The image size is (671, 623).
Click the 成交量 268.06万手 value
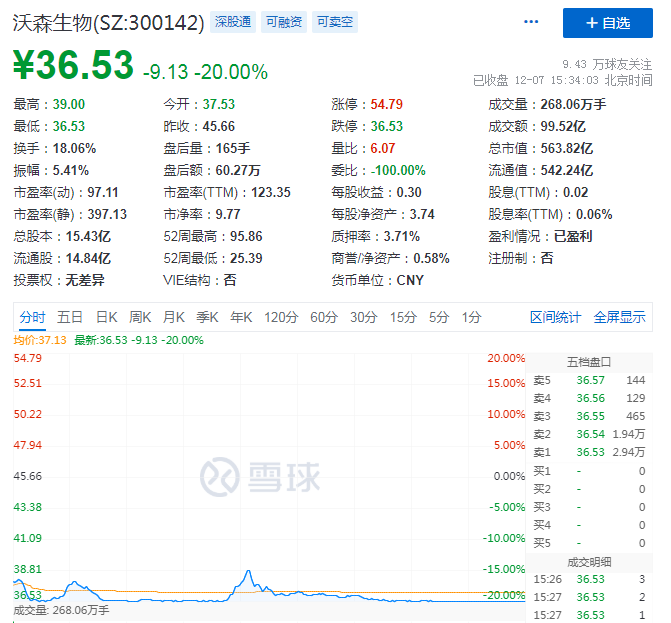(x=573, y=104)
